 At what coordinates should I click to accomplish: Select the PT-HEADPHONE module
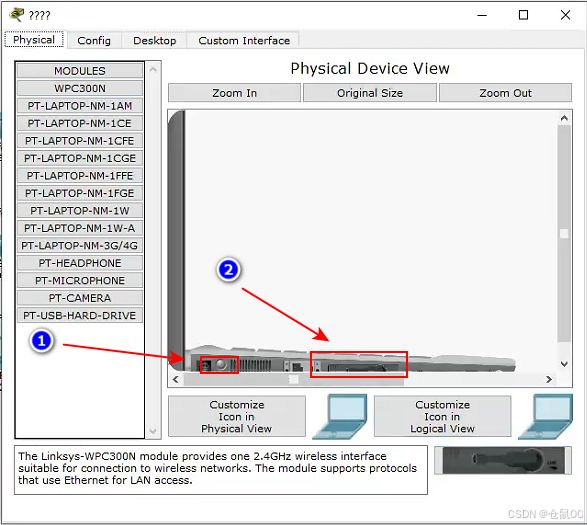(80, 263)
